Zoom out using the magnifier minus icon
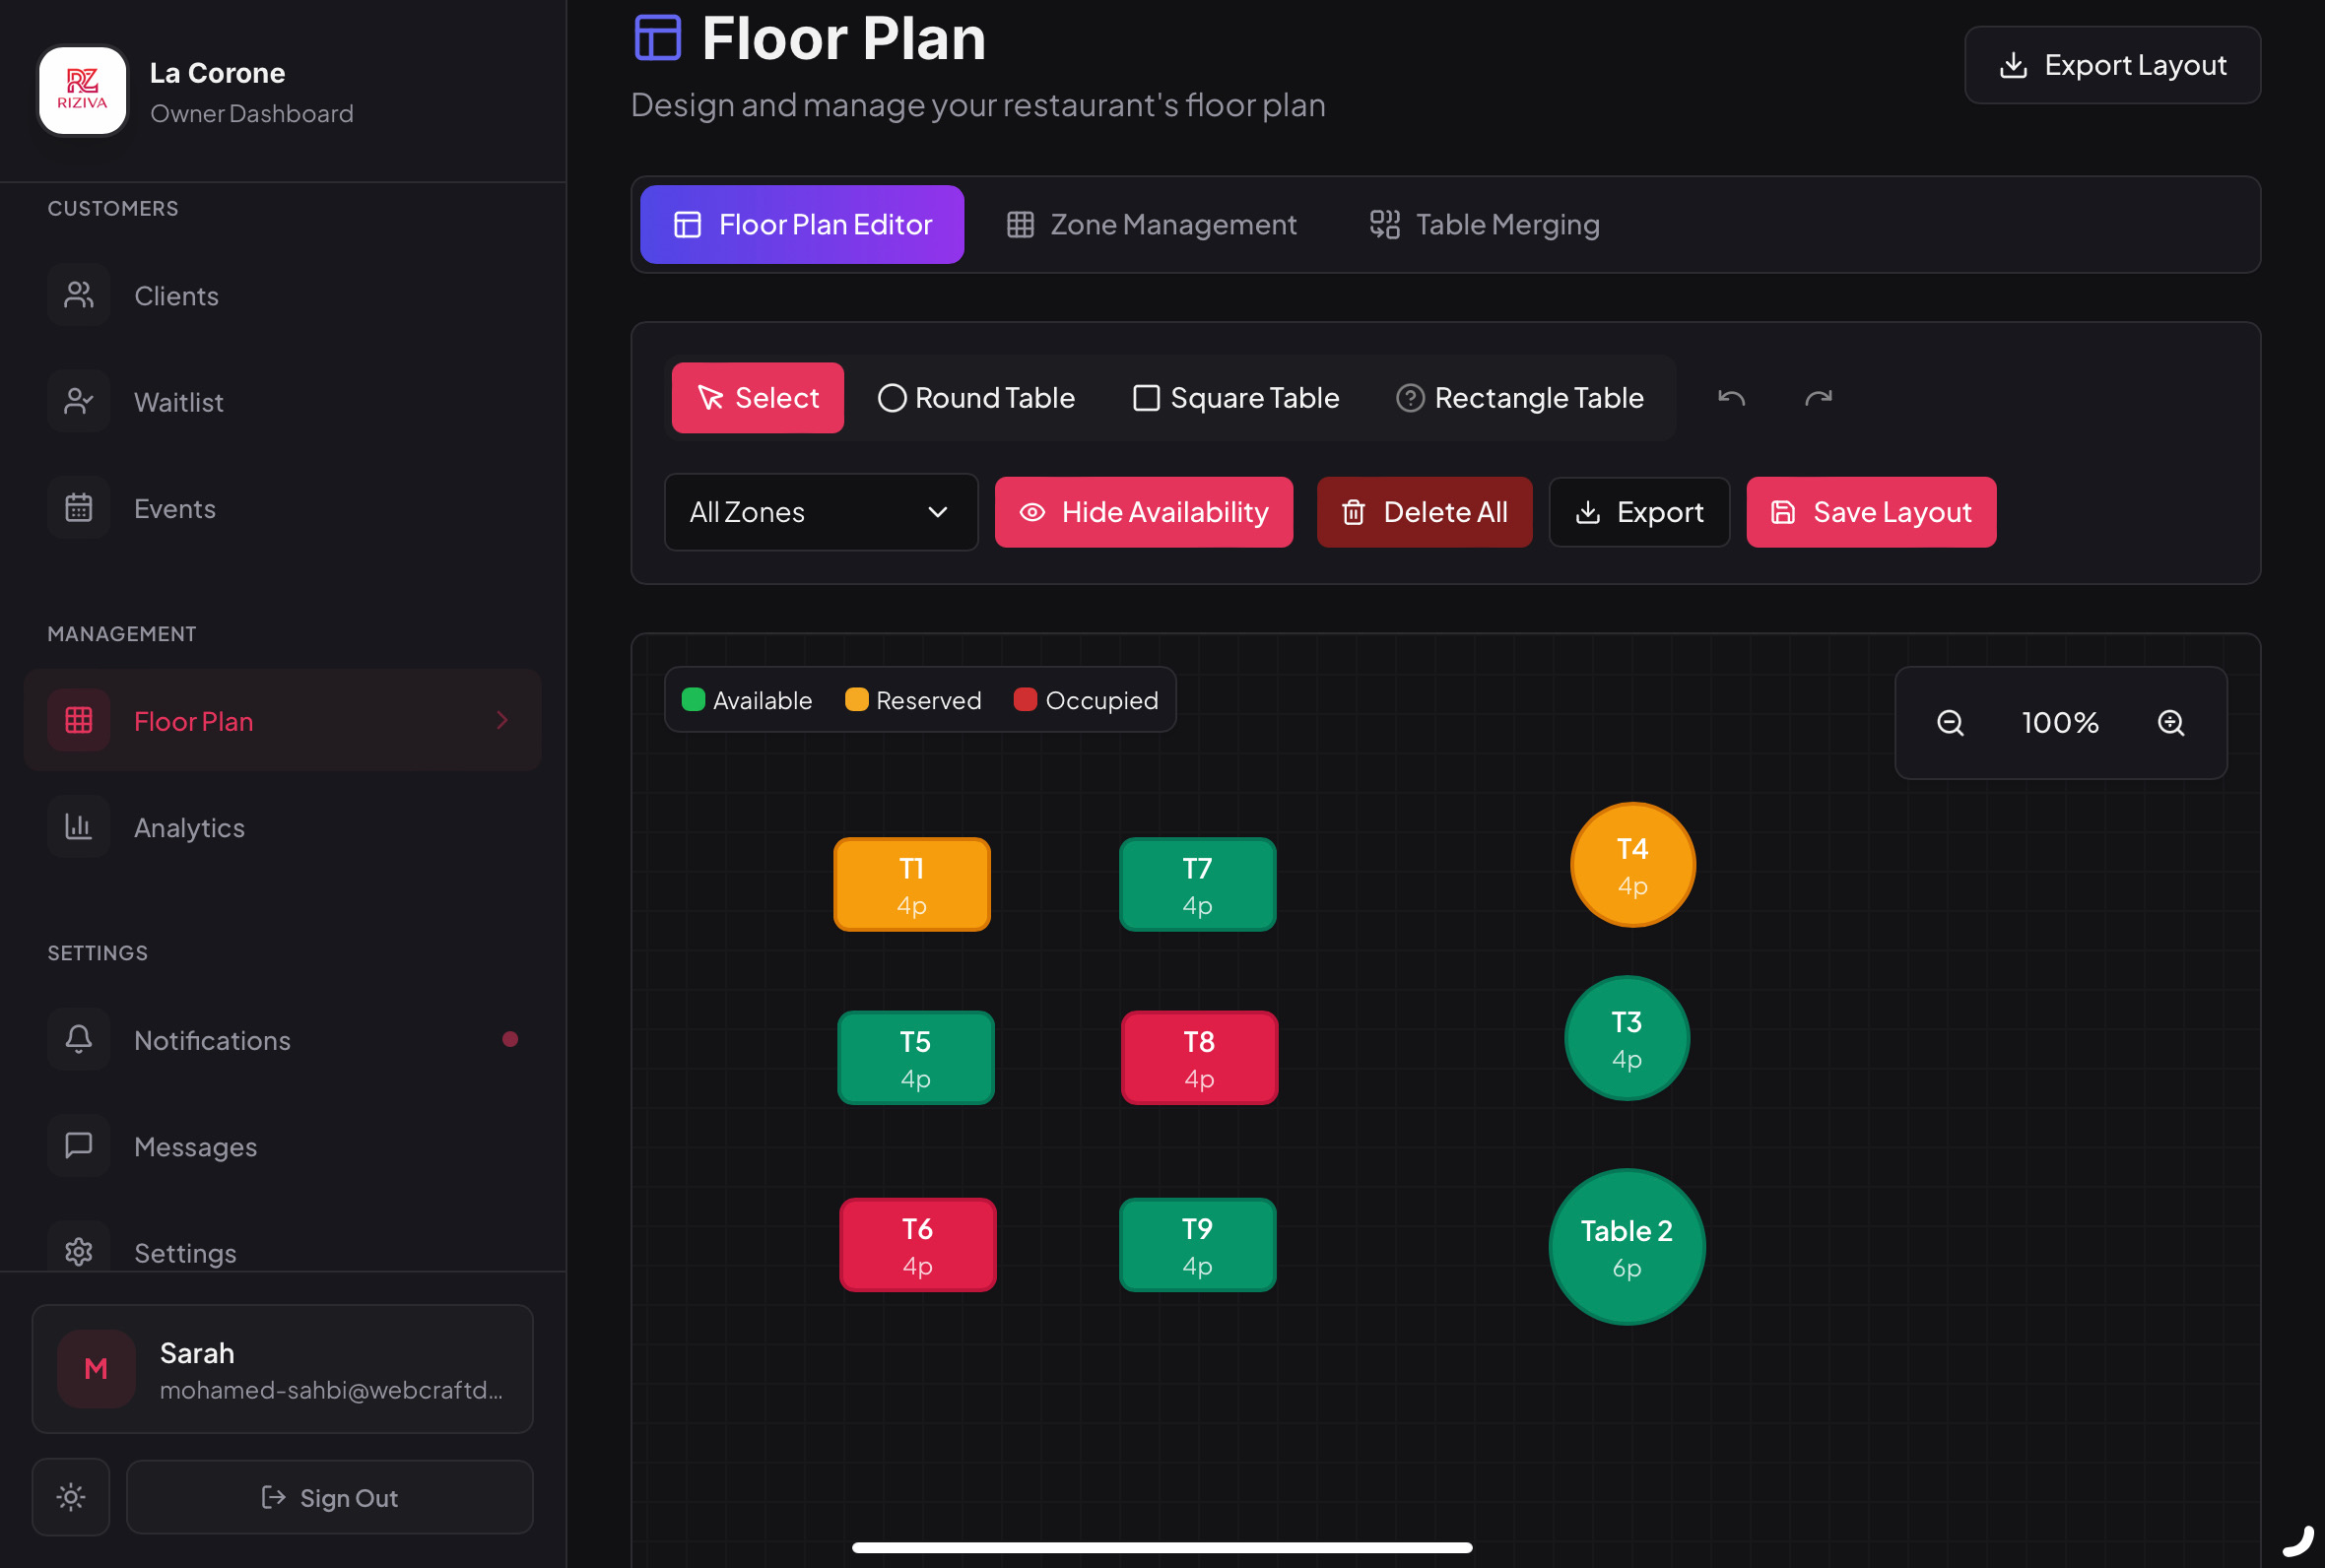Viewport: 2325px width, 1568px height. (x=1948, y=723)
